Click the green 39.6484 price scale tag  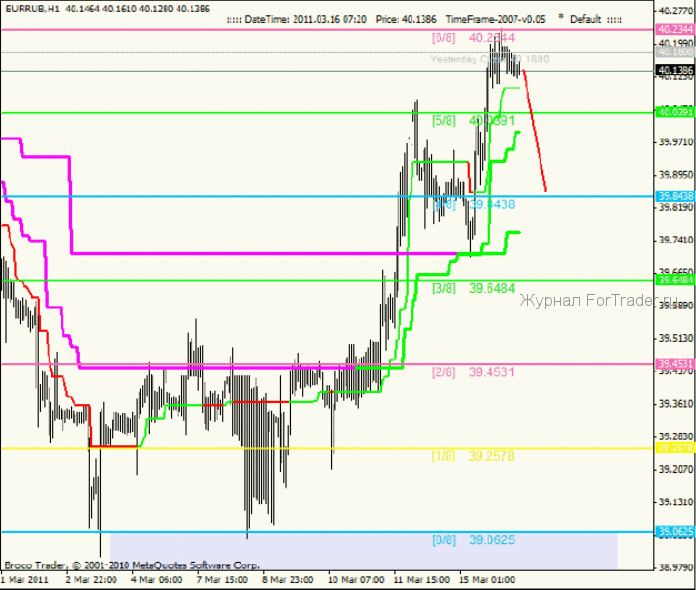tap(675, 280)
